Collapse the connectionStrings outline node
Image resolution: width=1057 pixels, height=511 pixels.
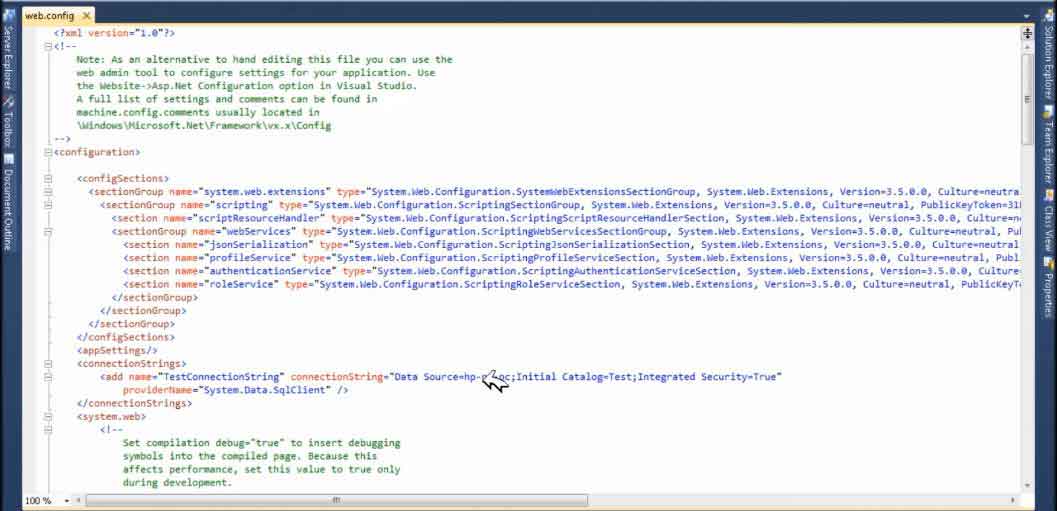[x=47, y=365]
